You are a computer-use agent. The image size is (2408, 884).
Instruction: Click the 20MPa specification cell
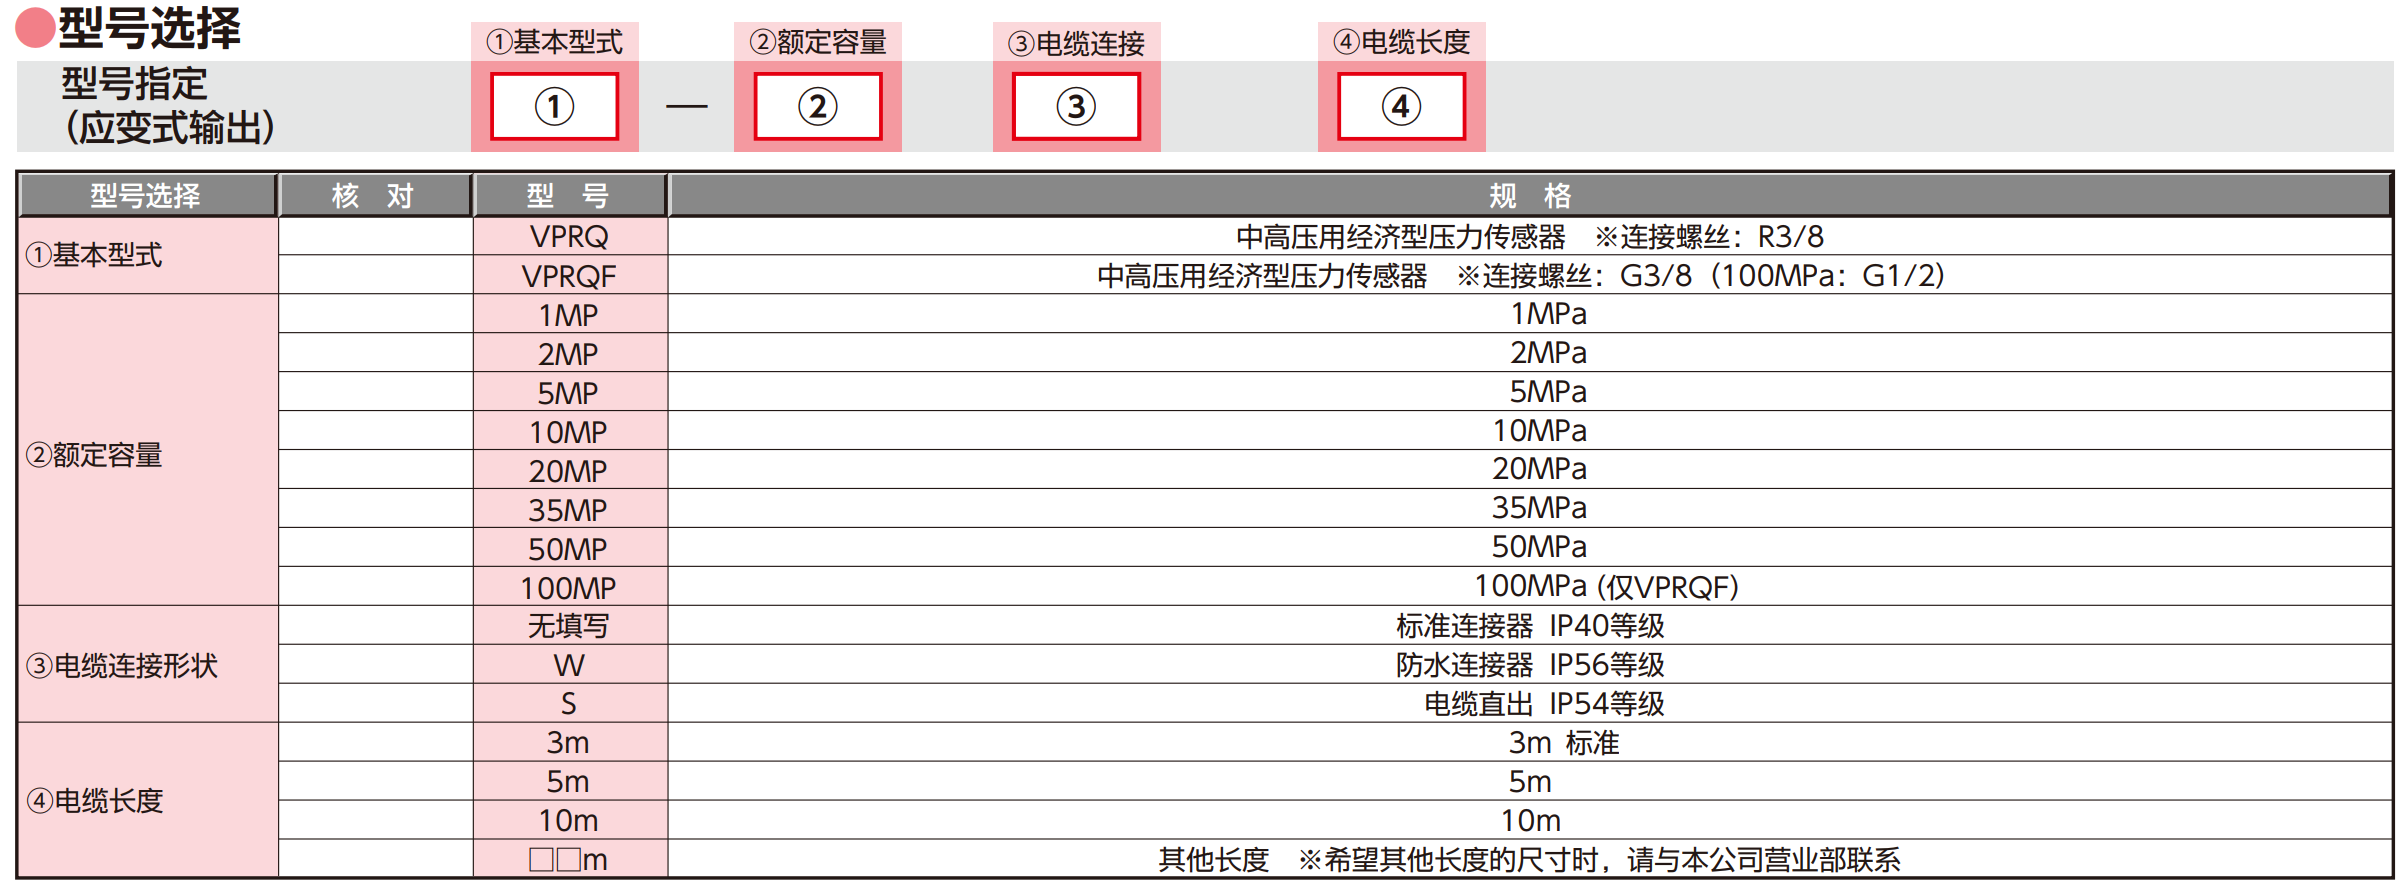tap(1530, 470)
